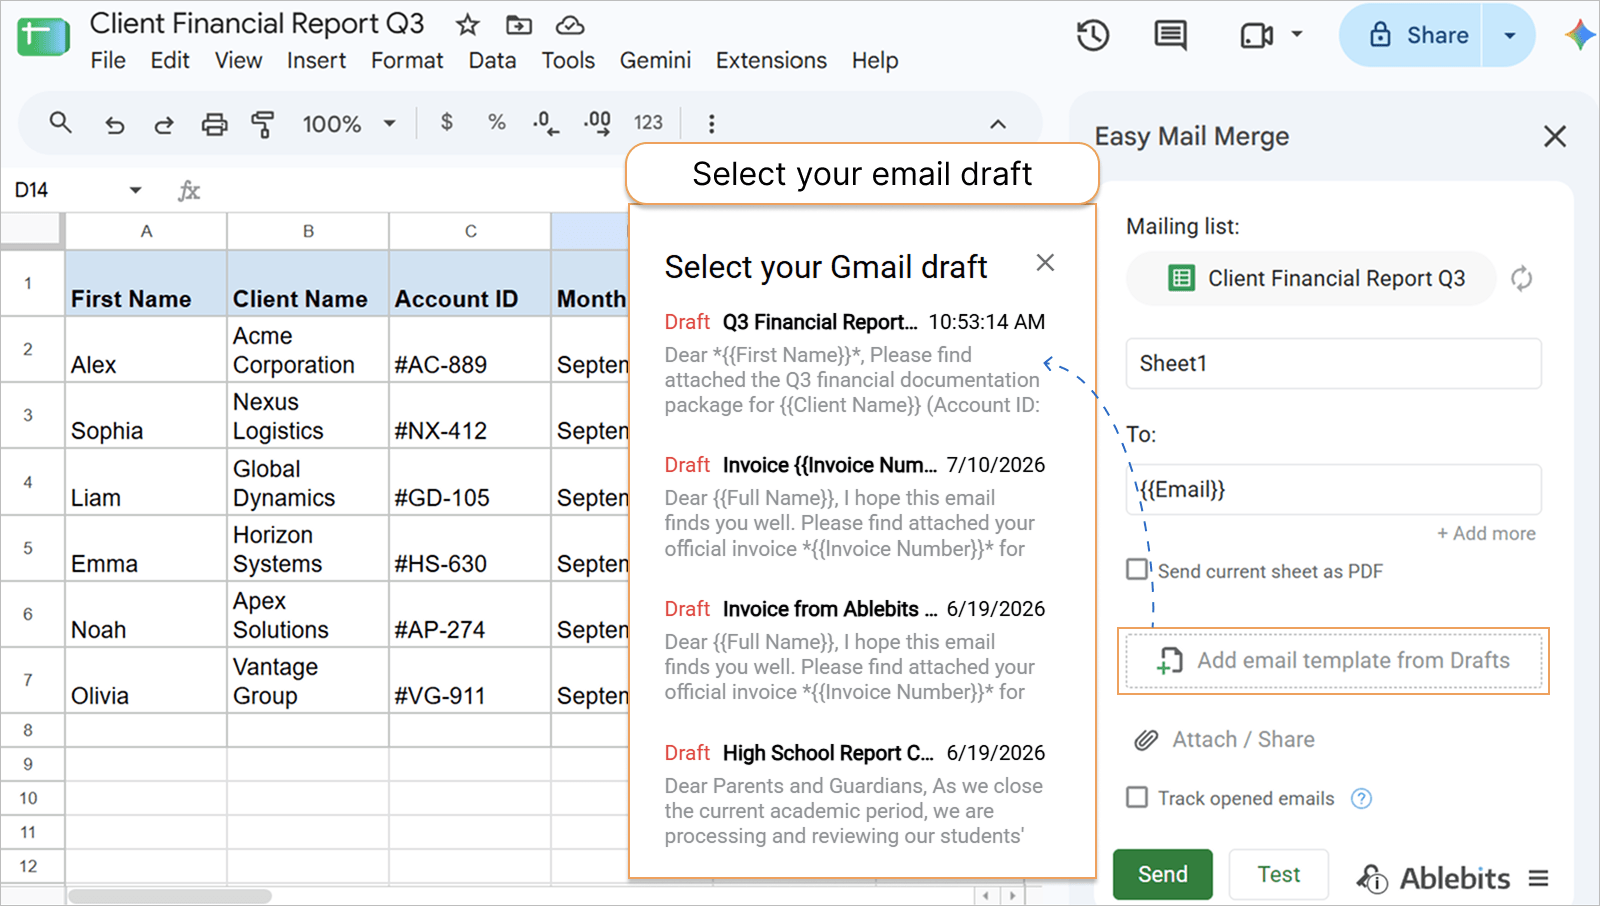Image resolution: width=1600 pixels, height=906 pixels.
Task: Expand the Share options arrow
Action: tap(1510, 35)
